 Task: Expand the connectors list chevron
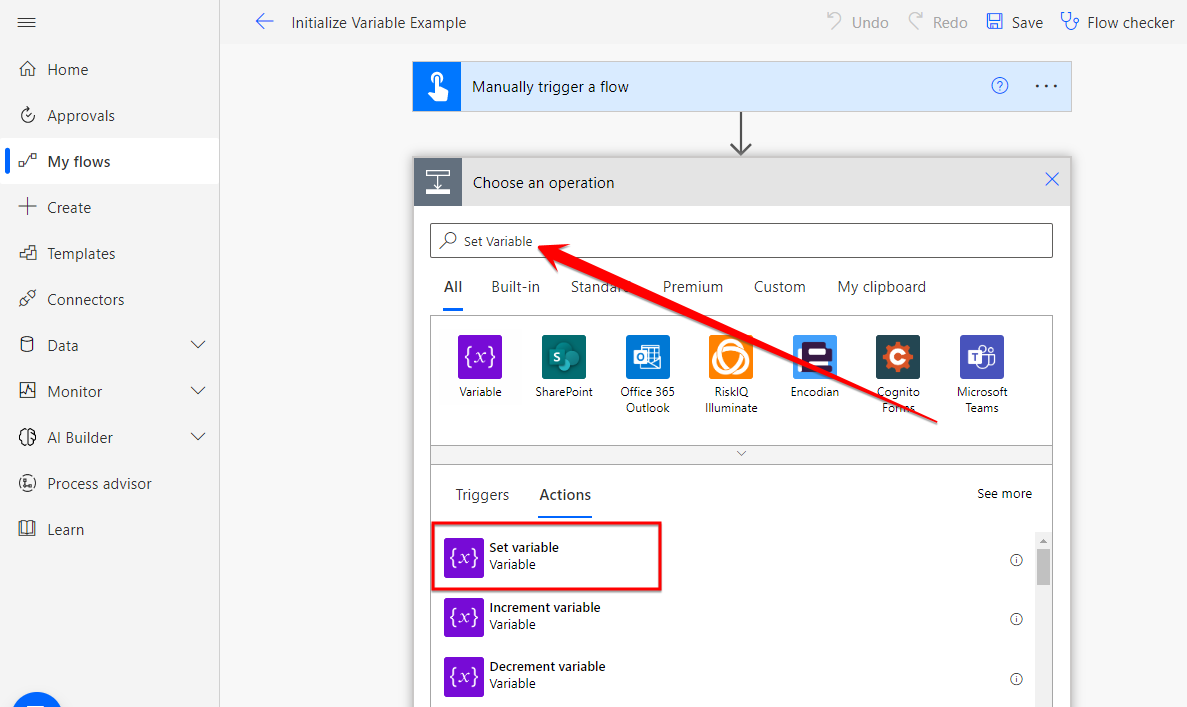click(x=741, y=453)
